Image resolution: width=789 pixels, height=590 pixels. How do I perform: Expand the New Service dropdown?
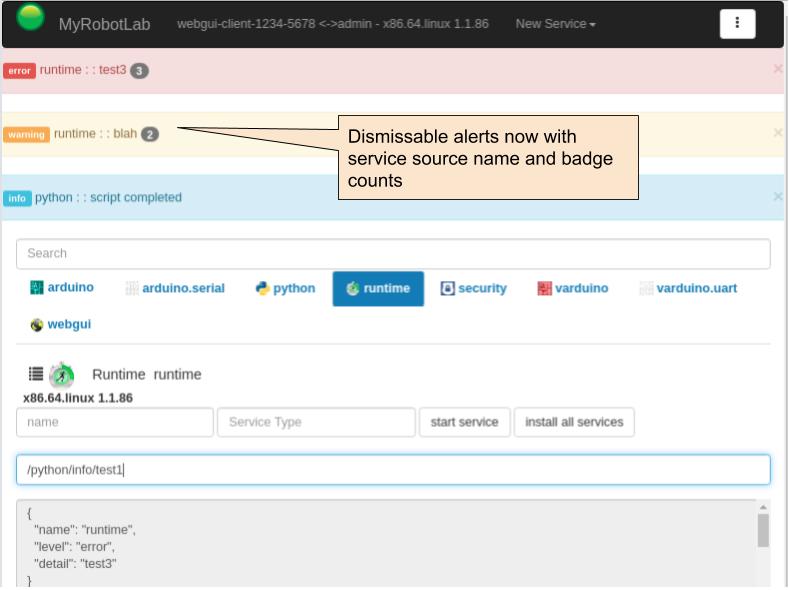pyautogui.click(x=555, y=24)
